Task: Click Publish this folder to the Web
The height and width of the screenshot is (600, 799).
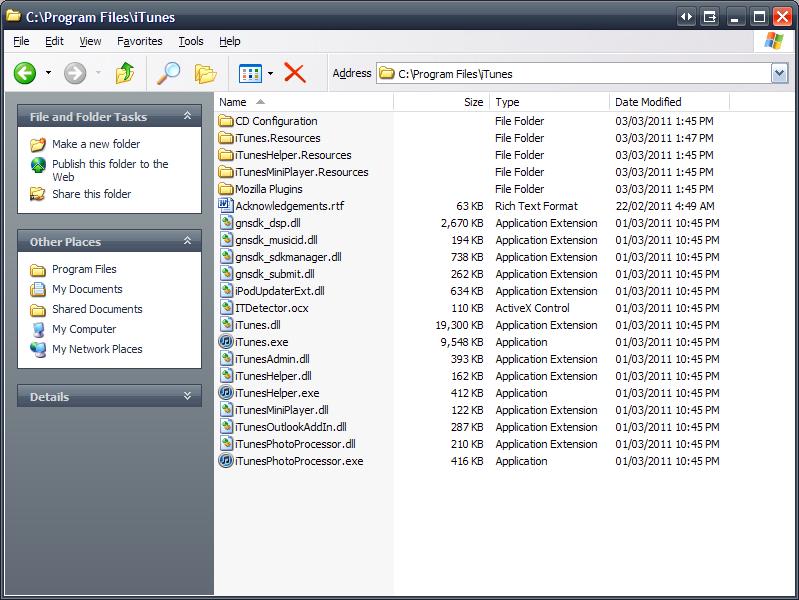Action: click(x=110, y=170)
